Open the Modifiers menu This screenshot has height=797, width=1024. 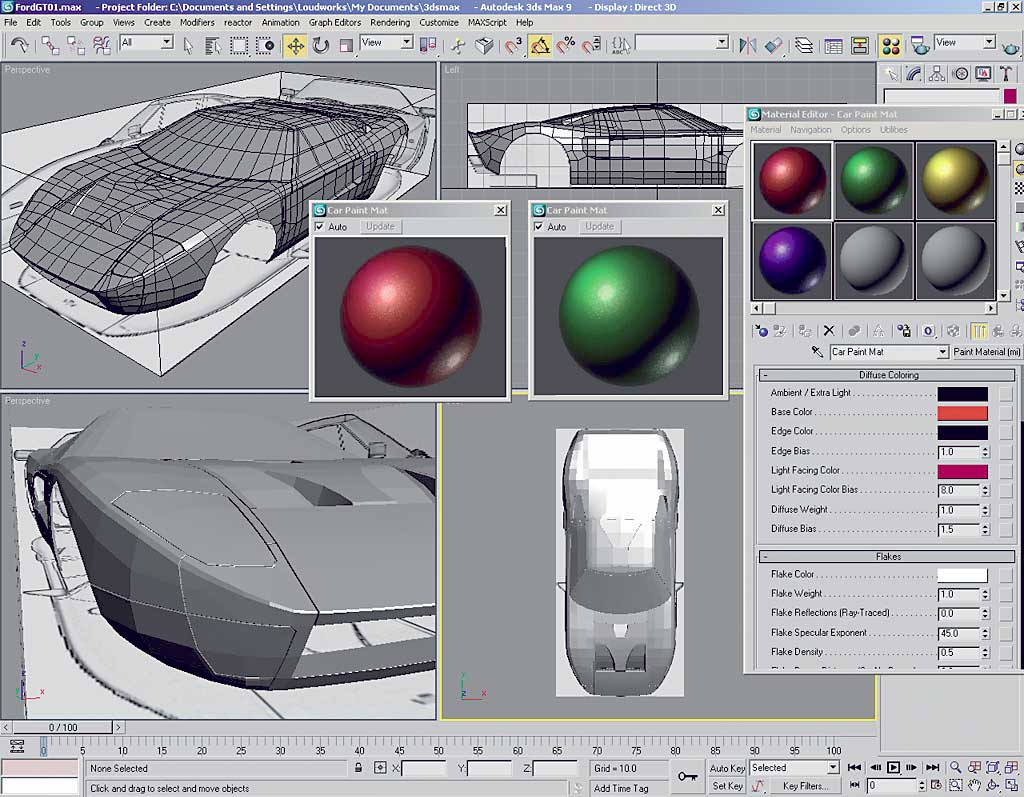click(197, 22)
